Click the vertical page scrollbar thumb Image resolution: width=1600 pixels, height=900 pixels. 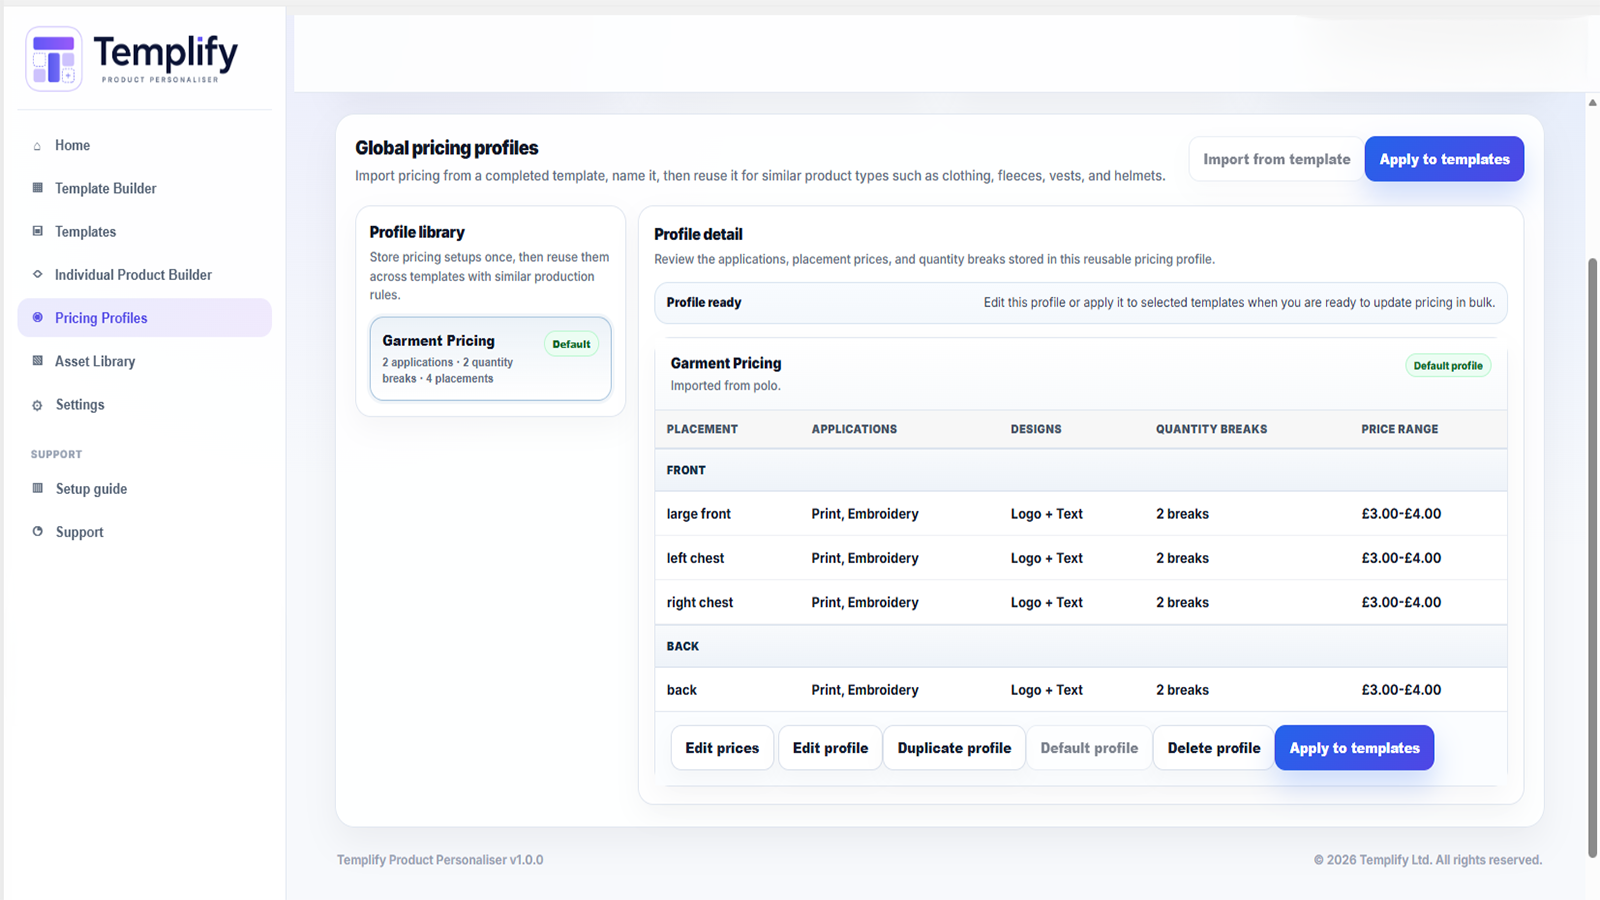pos(1592,557)
